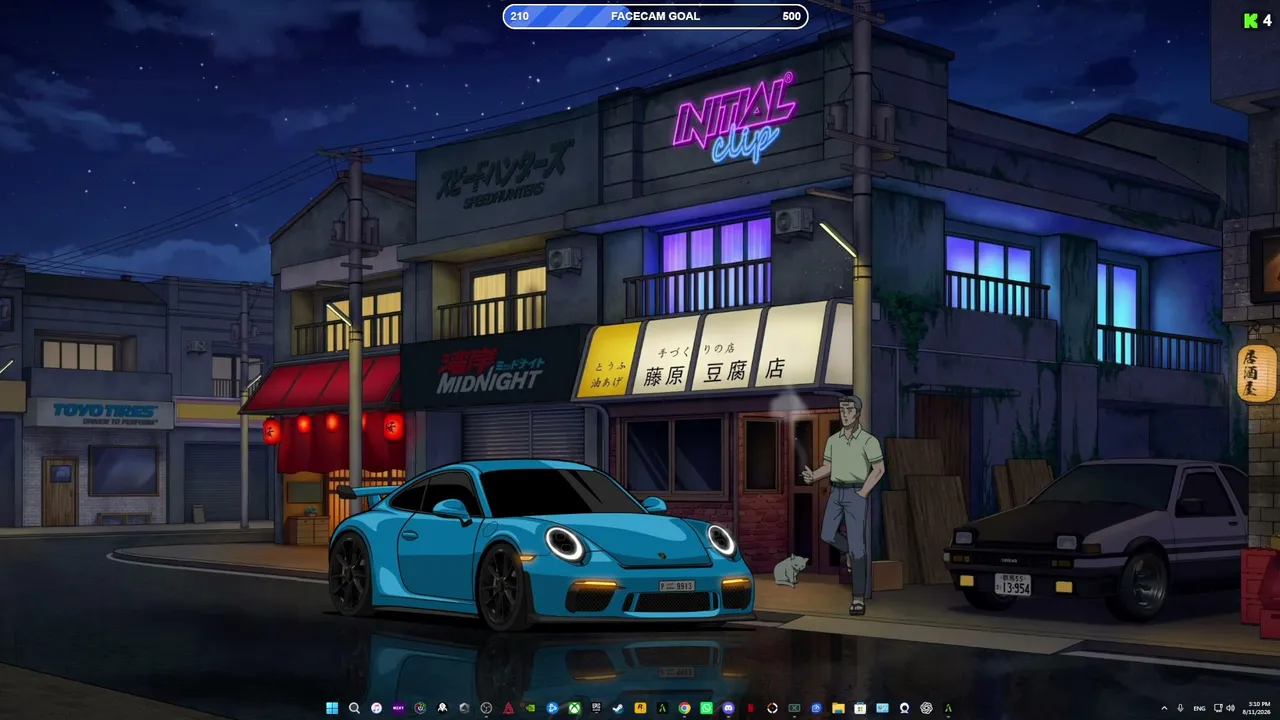
Task: Open the ChatGPT app icon
Action: click(x=926, y=708)
